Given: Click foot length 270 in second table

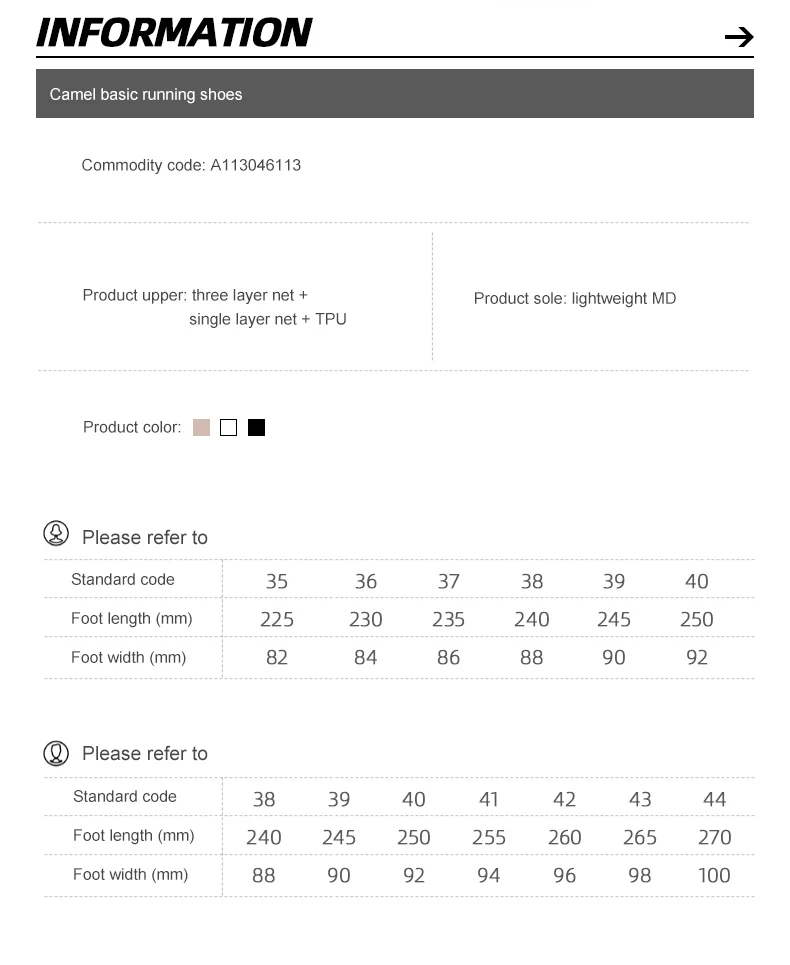Looking at the screenshot, I should pyautogui.click(x=714, y=837).
